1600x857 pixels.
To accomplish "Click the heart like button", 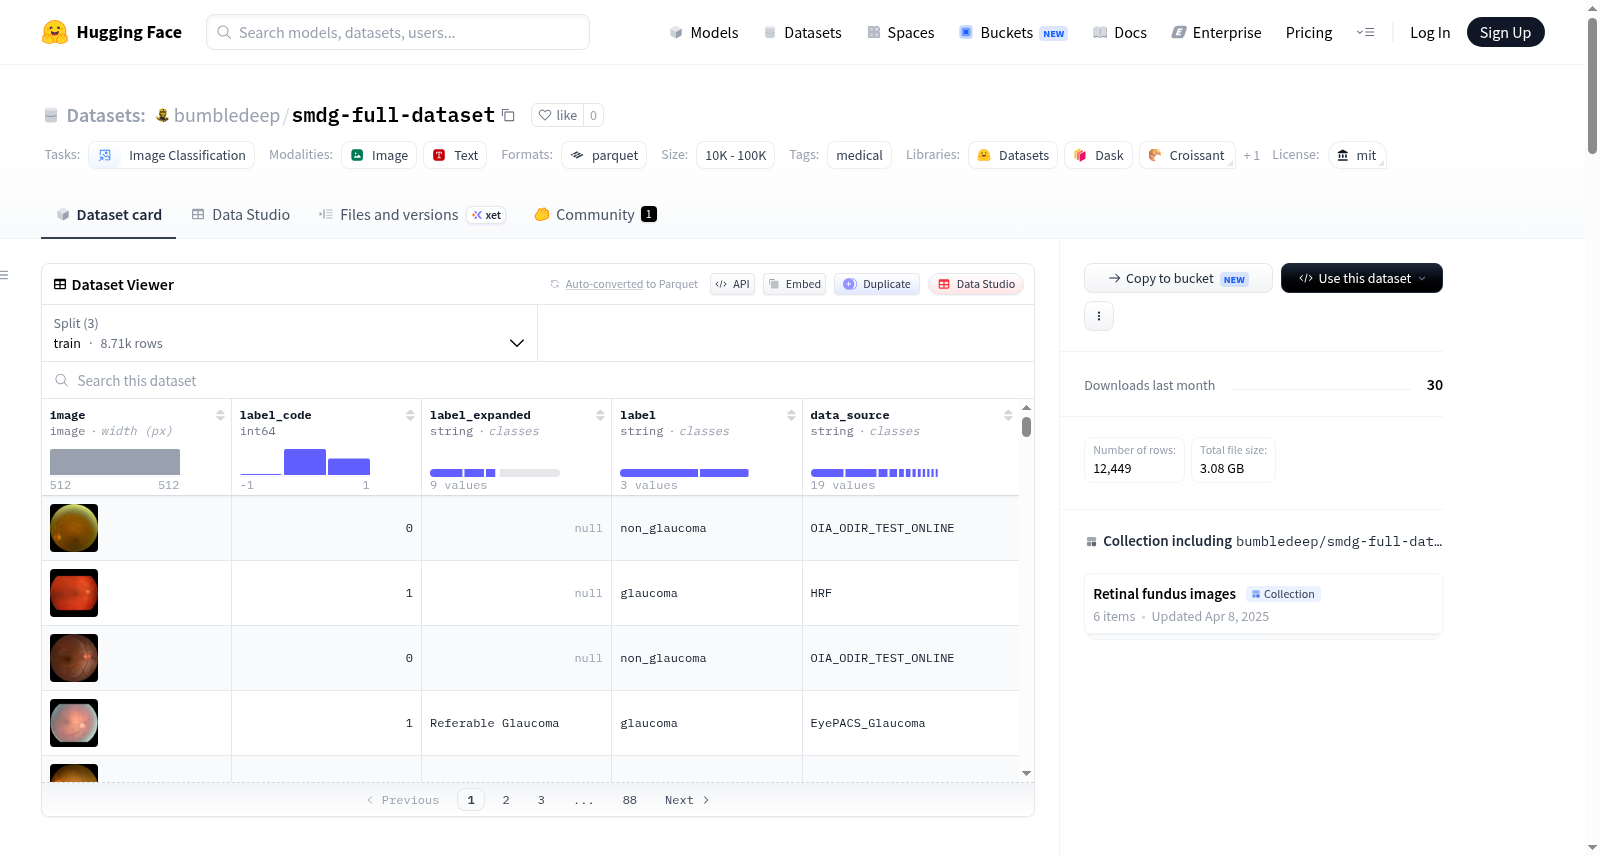I will (x=557, y=115).
